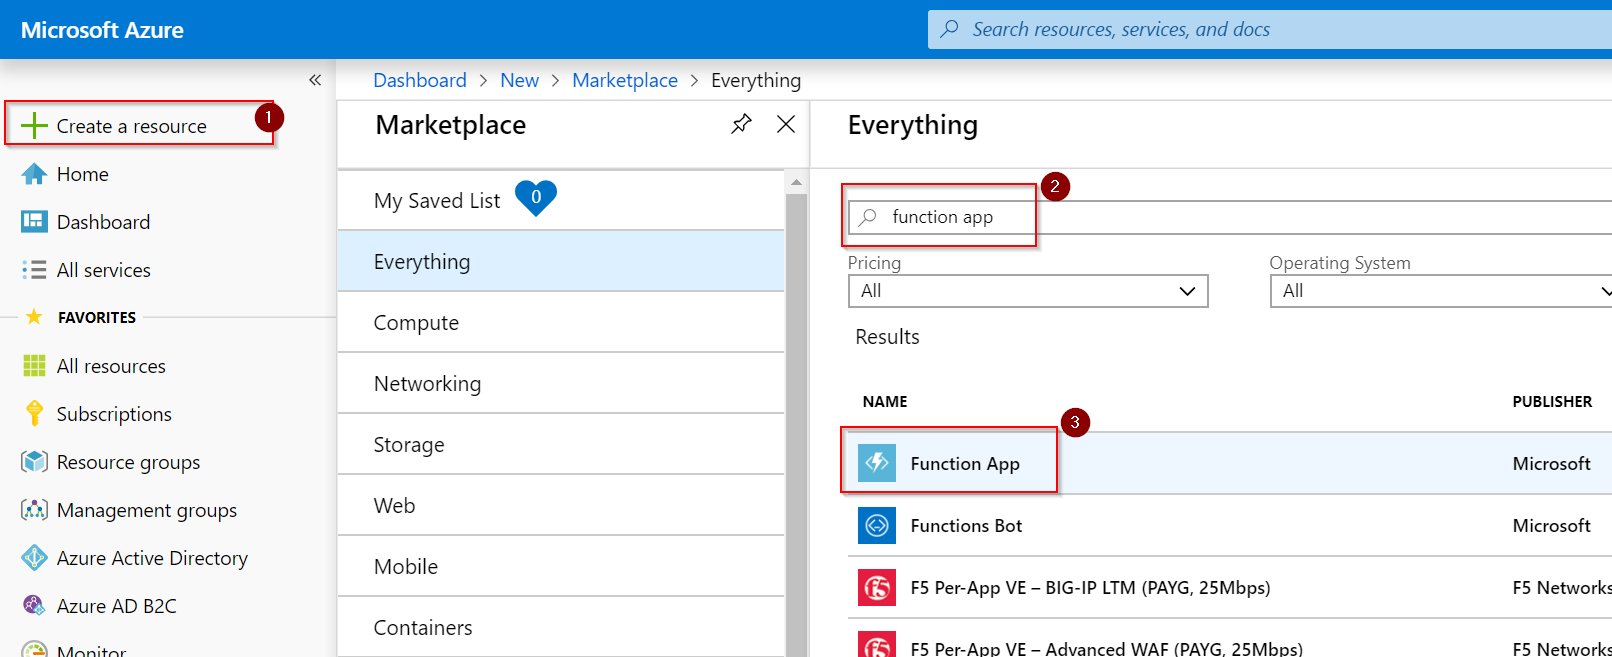This screenshot has height=657, width=1612.
Task: Click the Subscriptions key icon
Action: tap(34, 413)
